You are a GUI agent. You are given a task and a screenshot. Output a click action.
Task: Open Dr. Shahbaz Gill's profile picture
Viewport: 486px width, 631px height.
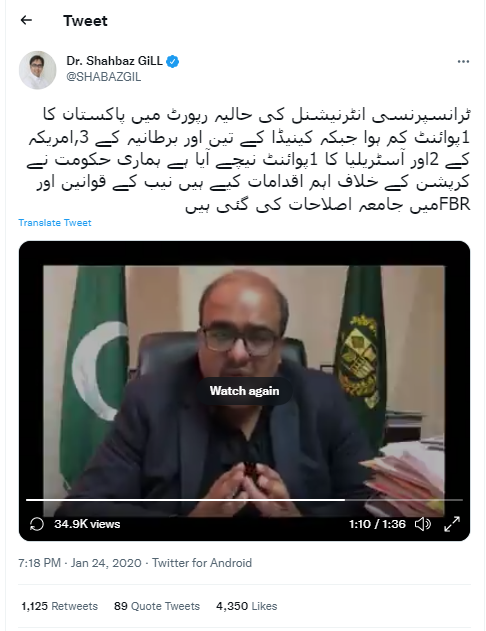click(37, 70)
